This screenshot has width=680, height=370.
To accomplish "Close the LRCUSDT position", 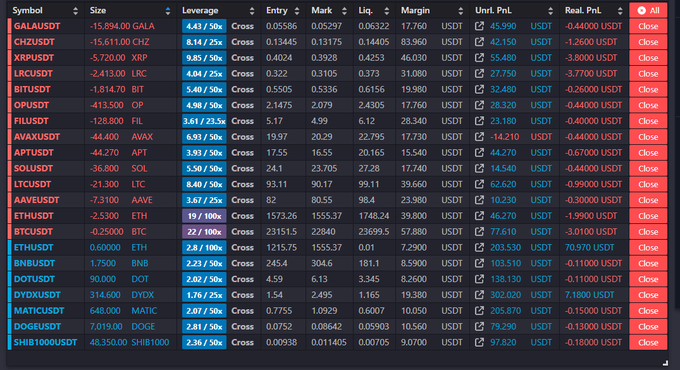I will (648, 74).
